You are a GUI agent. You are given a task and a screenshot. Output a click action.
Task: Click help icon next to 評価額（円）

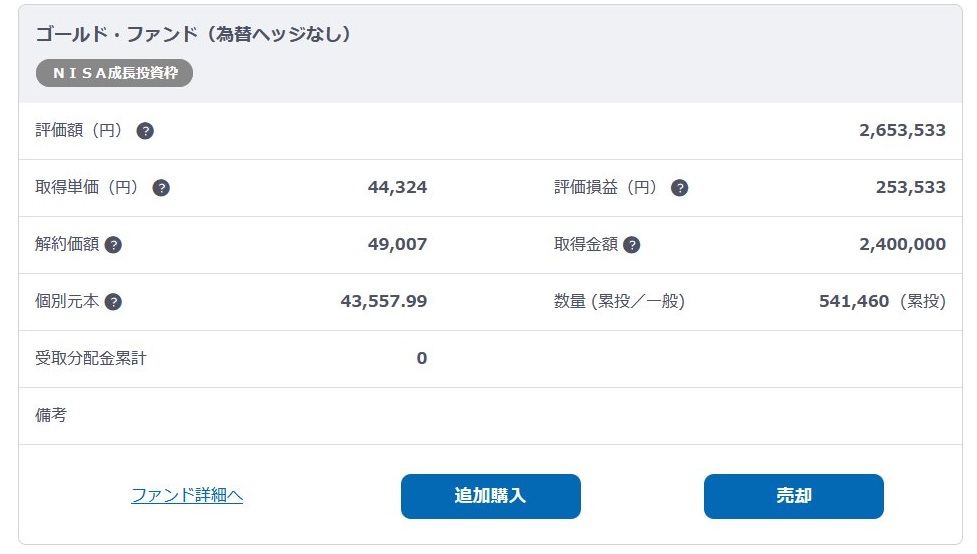(x=145, y=131)
